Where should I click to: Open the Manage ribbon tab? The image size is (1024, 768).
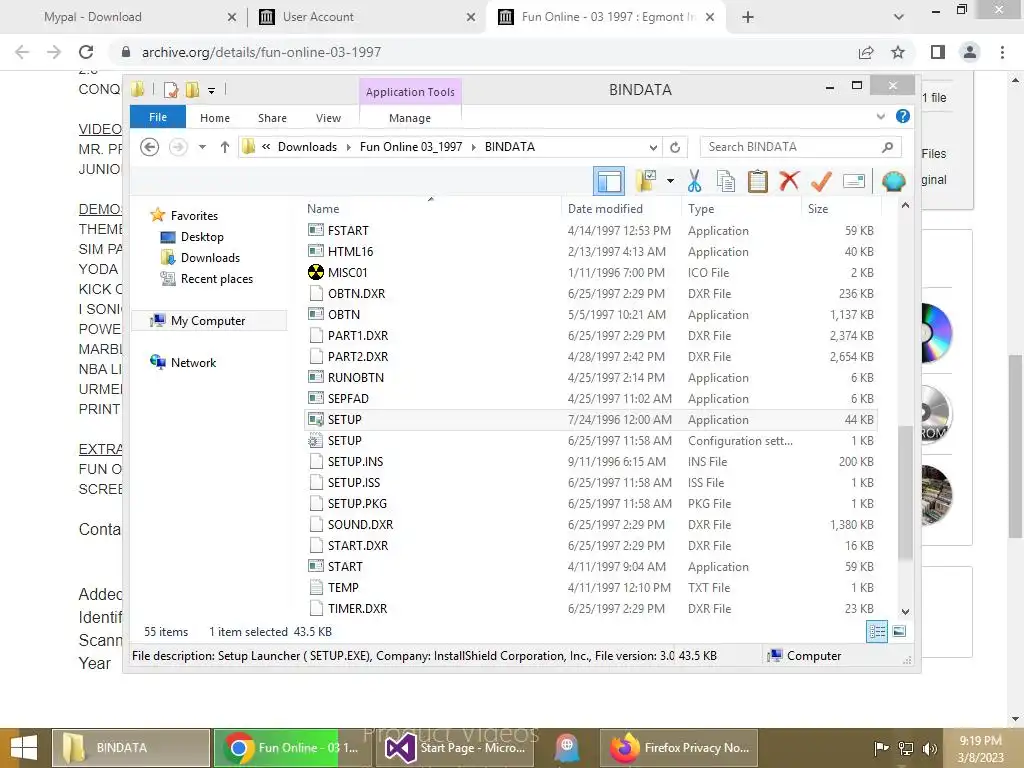409,118
